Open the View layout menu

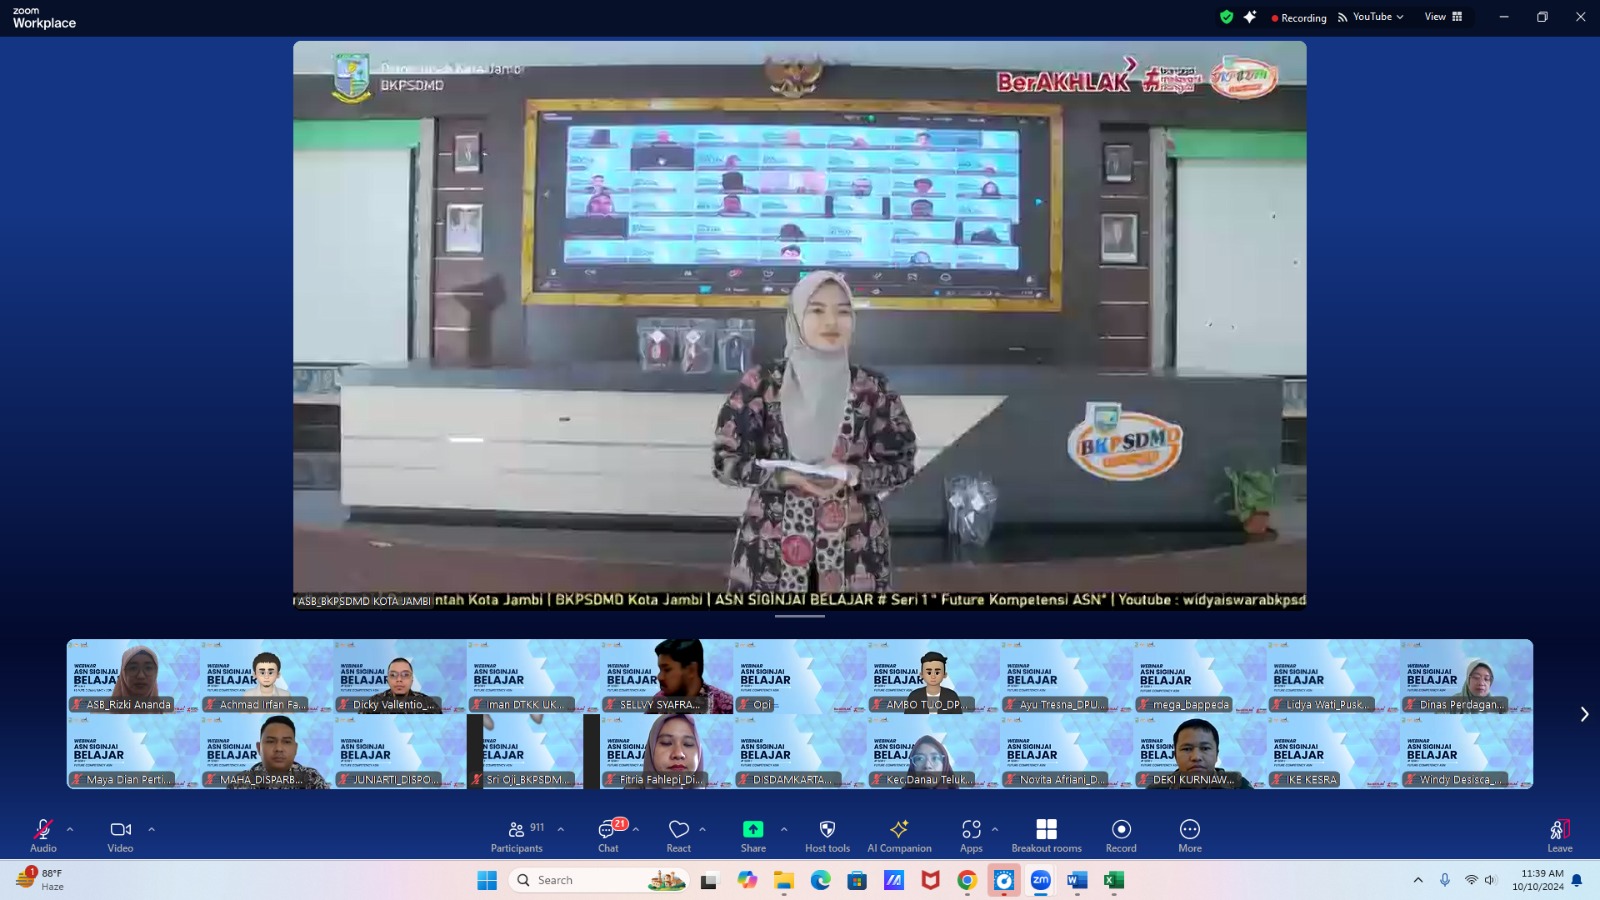[1443, 17]
